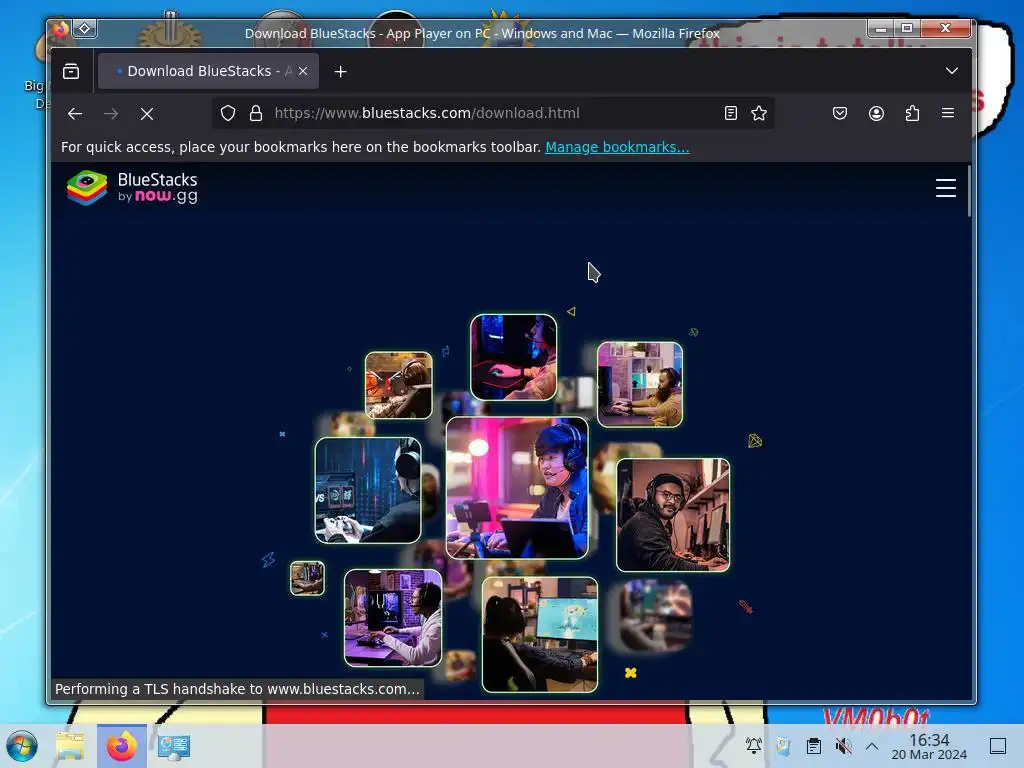Click the BlueStacks by now.gg logo
Image resolution: width=1024 pixels, height=768 pixels.
[132, 187]
